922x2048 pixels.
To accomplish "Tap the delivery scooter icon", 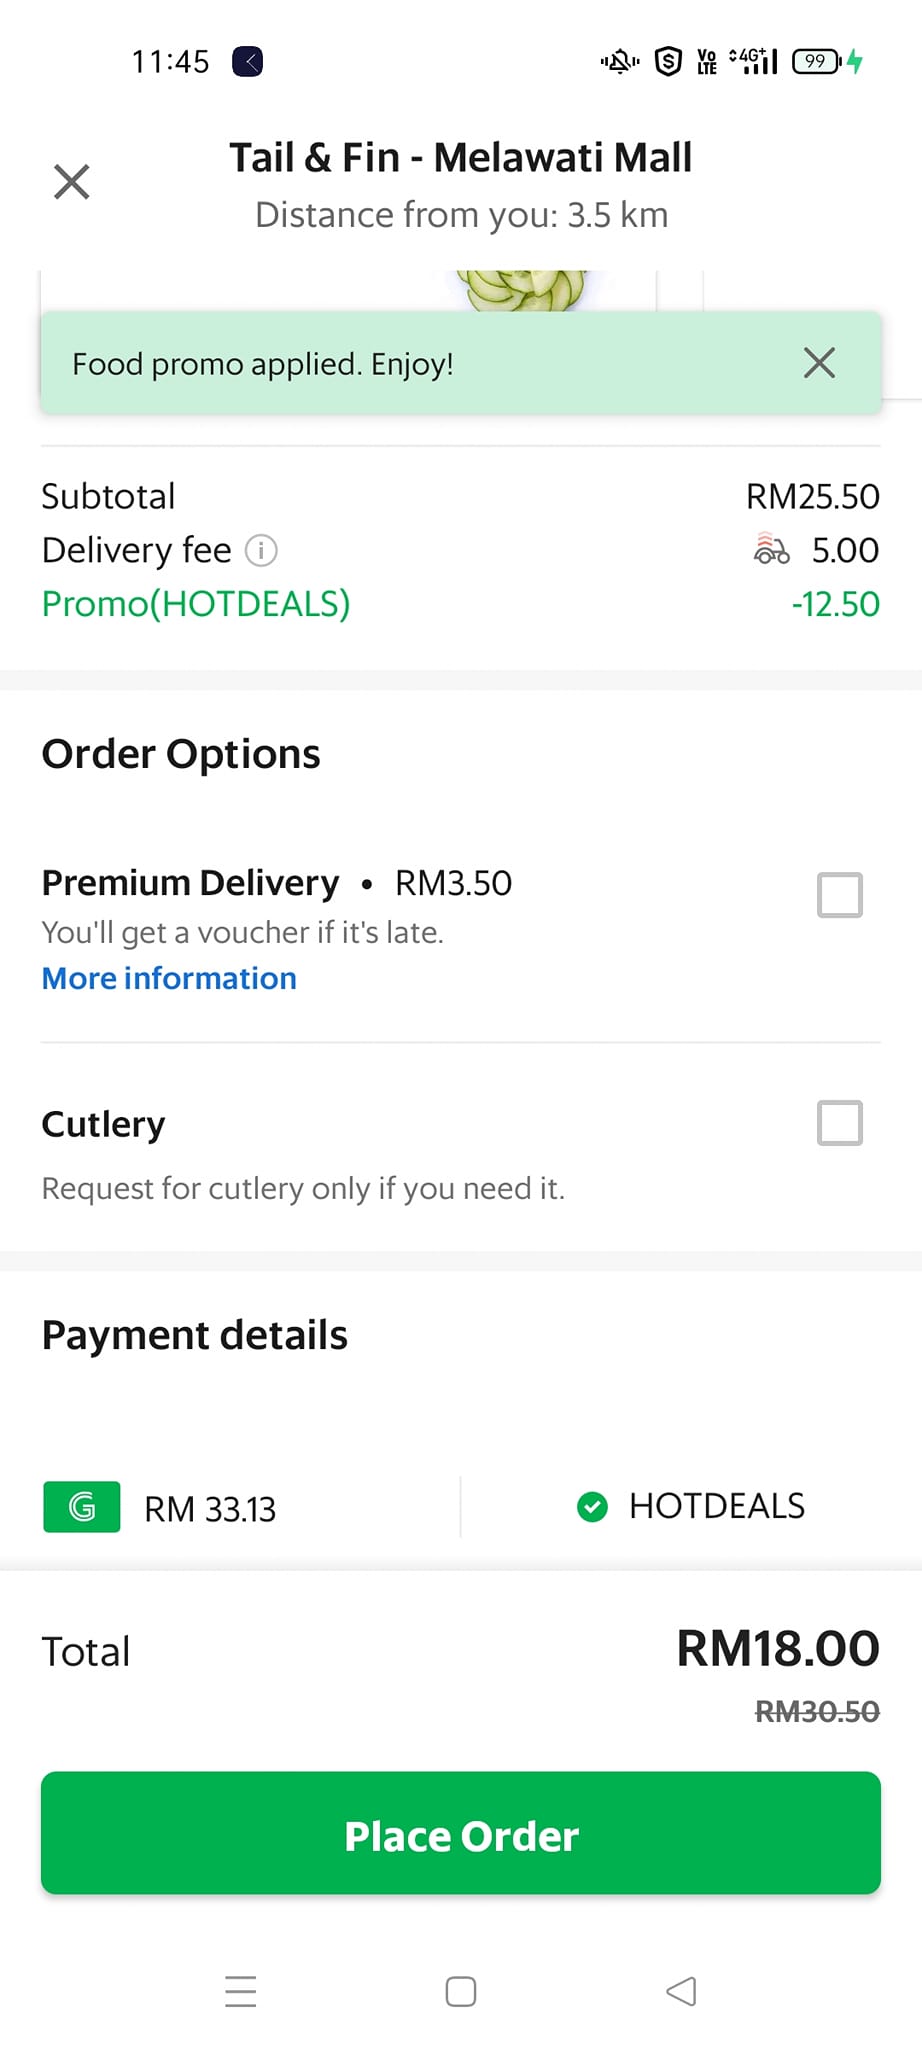I will click(771, 549).
